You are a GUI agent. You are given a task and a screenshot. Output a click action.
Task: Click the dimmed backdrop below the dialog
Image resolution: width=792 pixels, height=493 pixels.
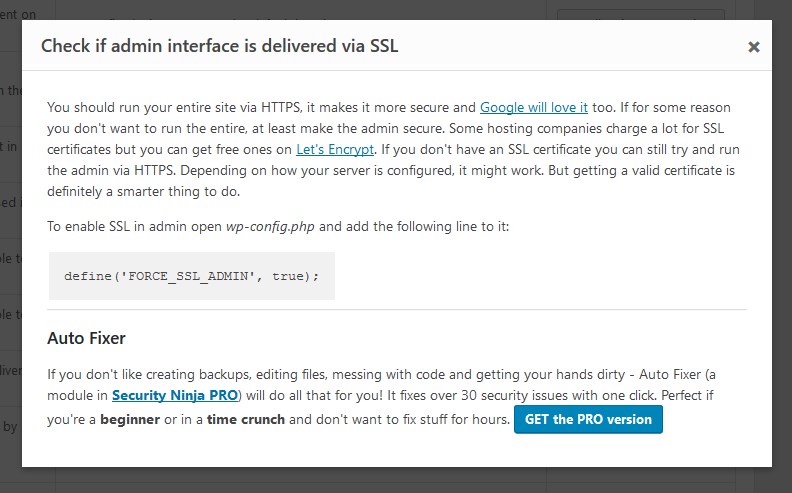396,480
